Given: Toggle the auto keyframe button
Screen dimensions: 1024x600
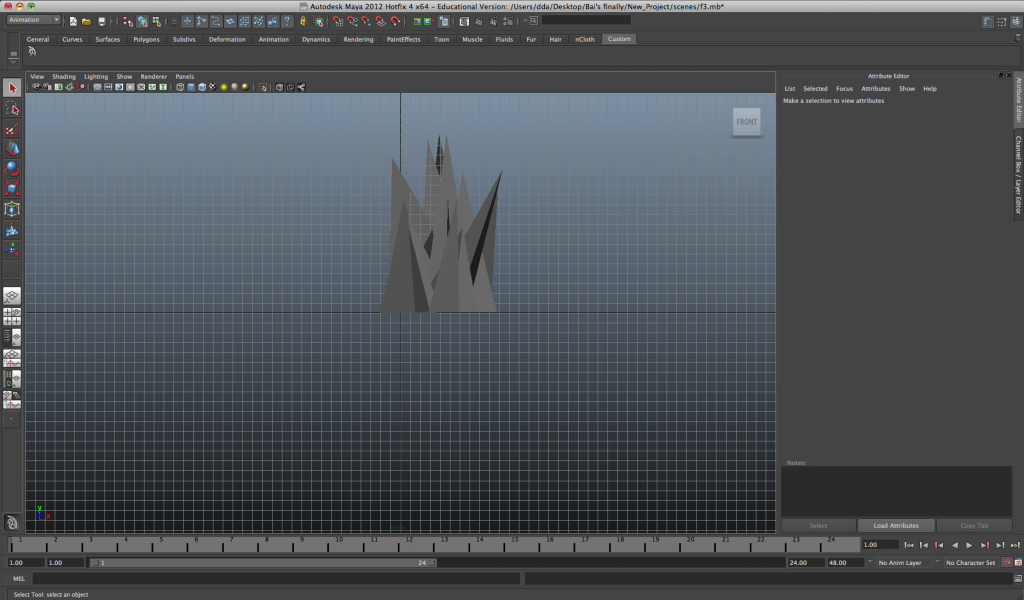Looking at the screenshot, I should (x=1006, y=563).
